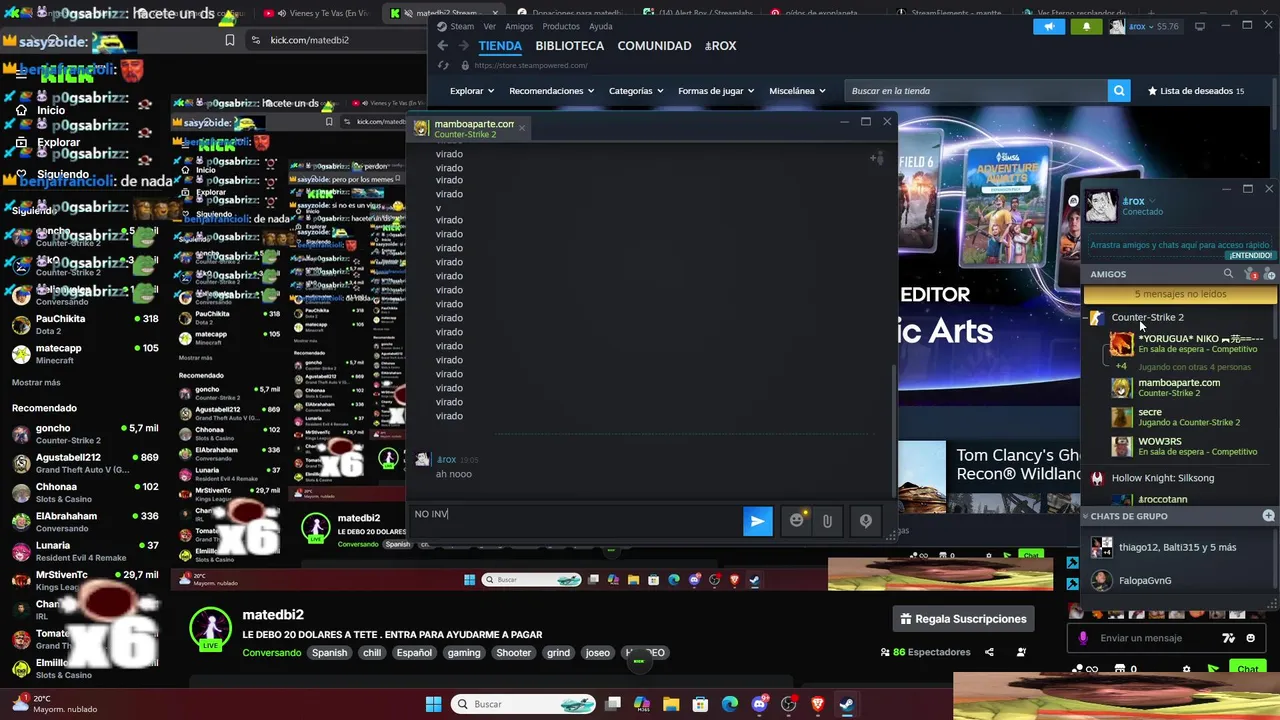This screenshot has height=720, width=1280.
Task: Open File Explorer from taskbar
Action: 671,704
